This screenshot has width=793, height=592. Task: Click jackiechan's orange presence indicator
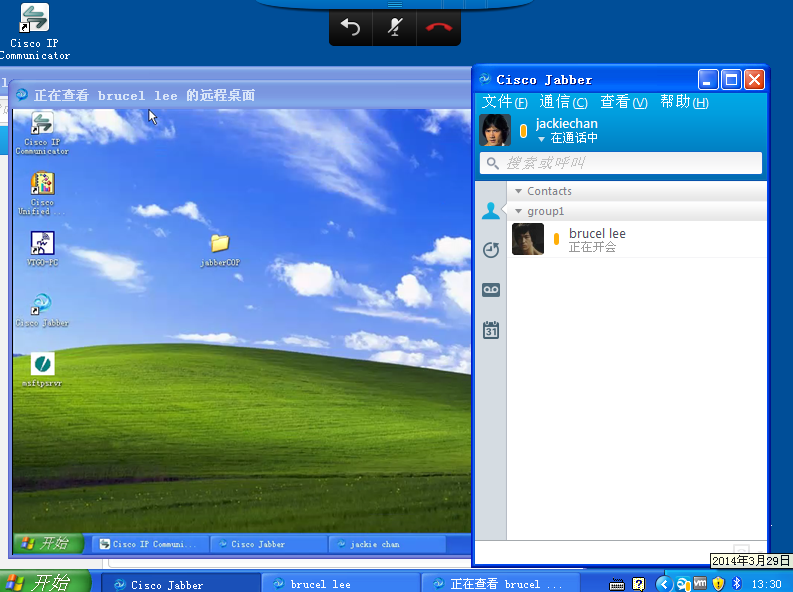[523, 130]
